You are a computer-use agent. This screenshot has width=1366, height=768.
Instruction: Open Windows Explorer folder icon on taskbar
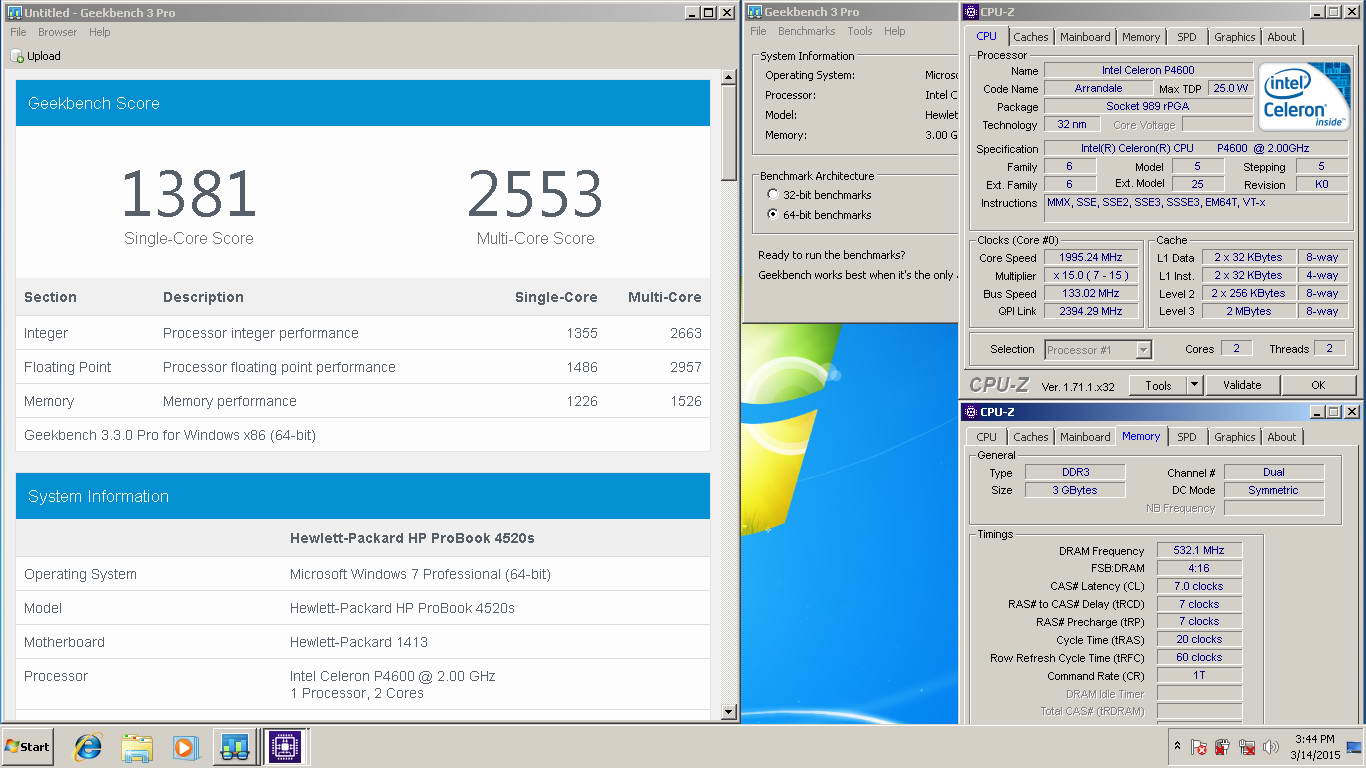tap(137, 747)
